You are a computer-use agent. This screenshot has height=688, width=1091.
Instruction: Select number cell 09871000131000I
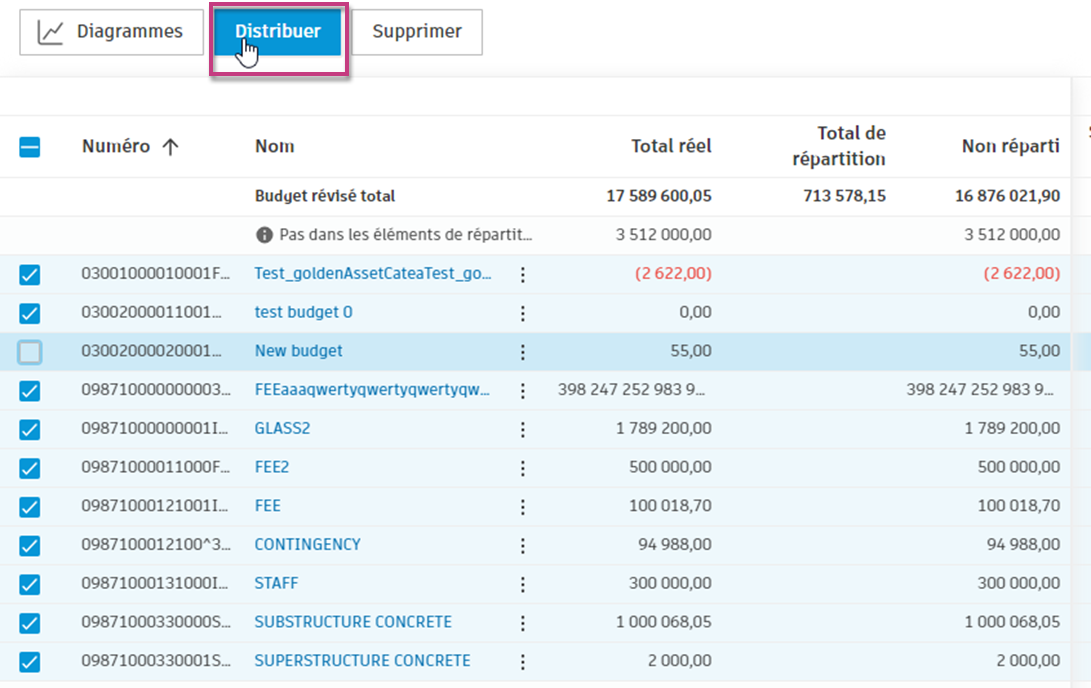154,583
